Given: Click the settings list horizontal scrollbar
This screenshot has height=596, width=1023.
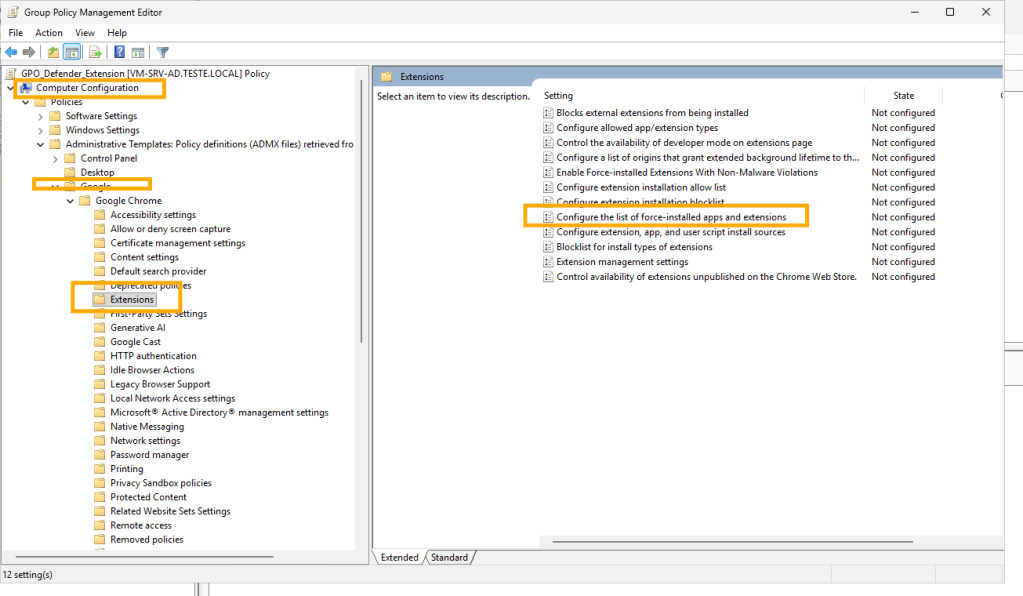Looking at the screenshot, I should pos(700,541).
